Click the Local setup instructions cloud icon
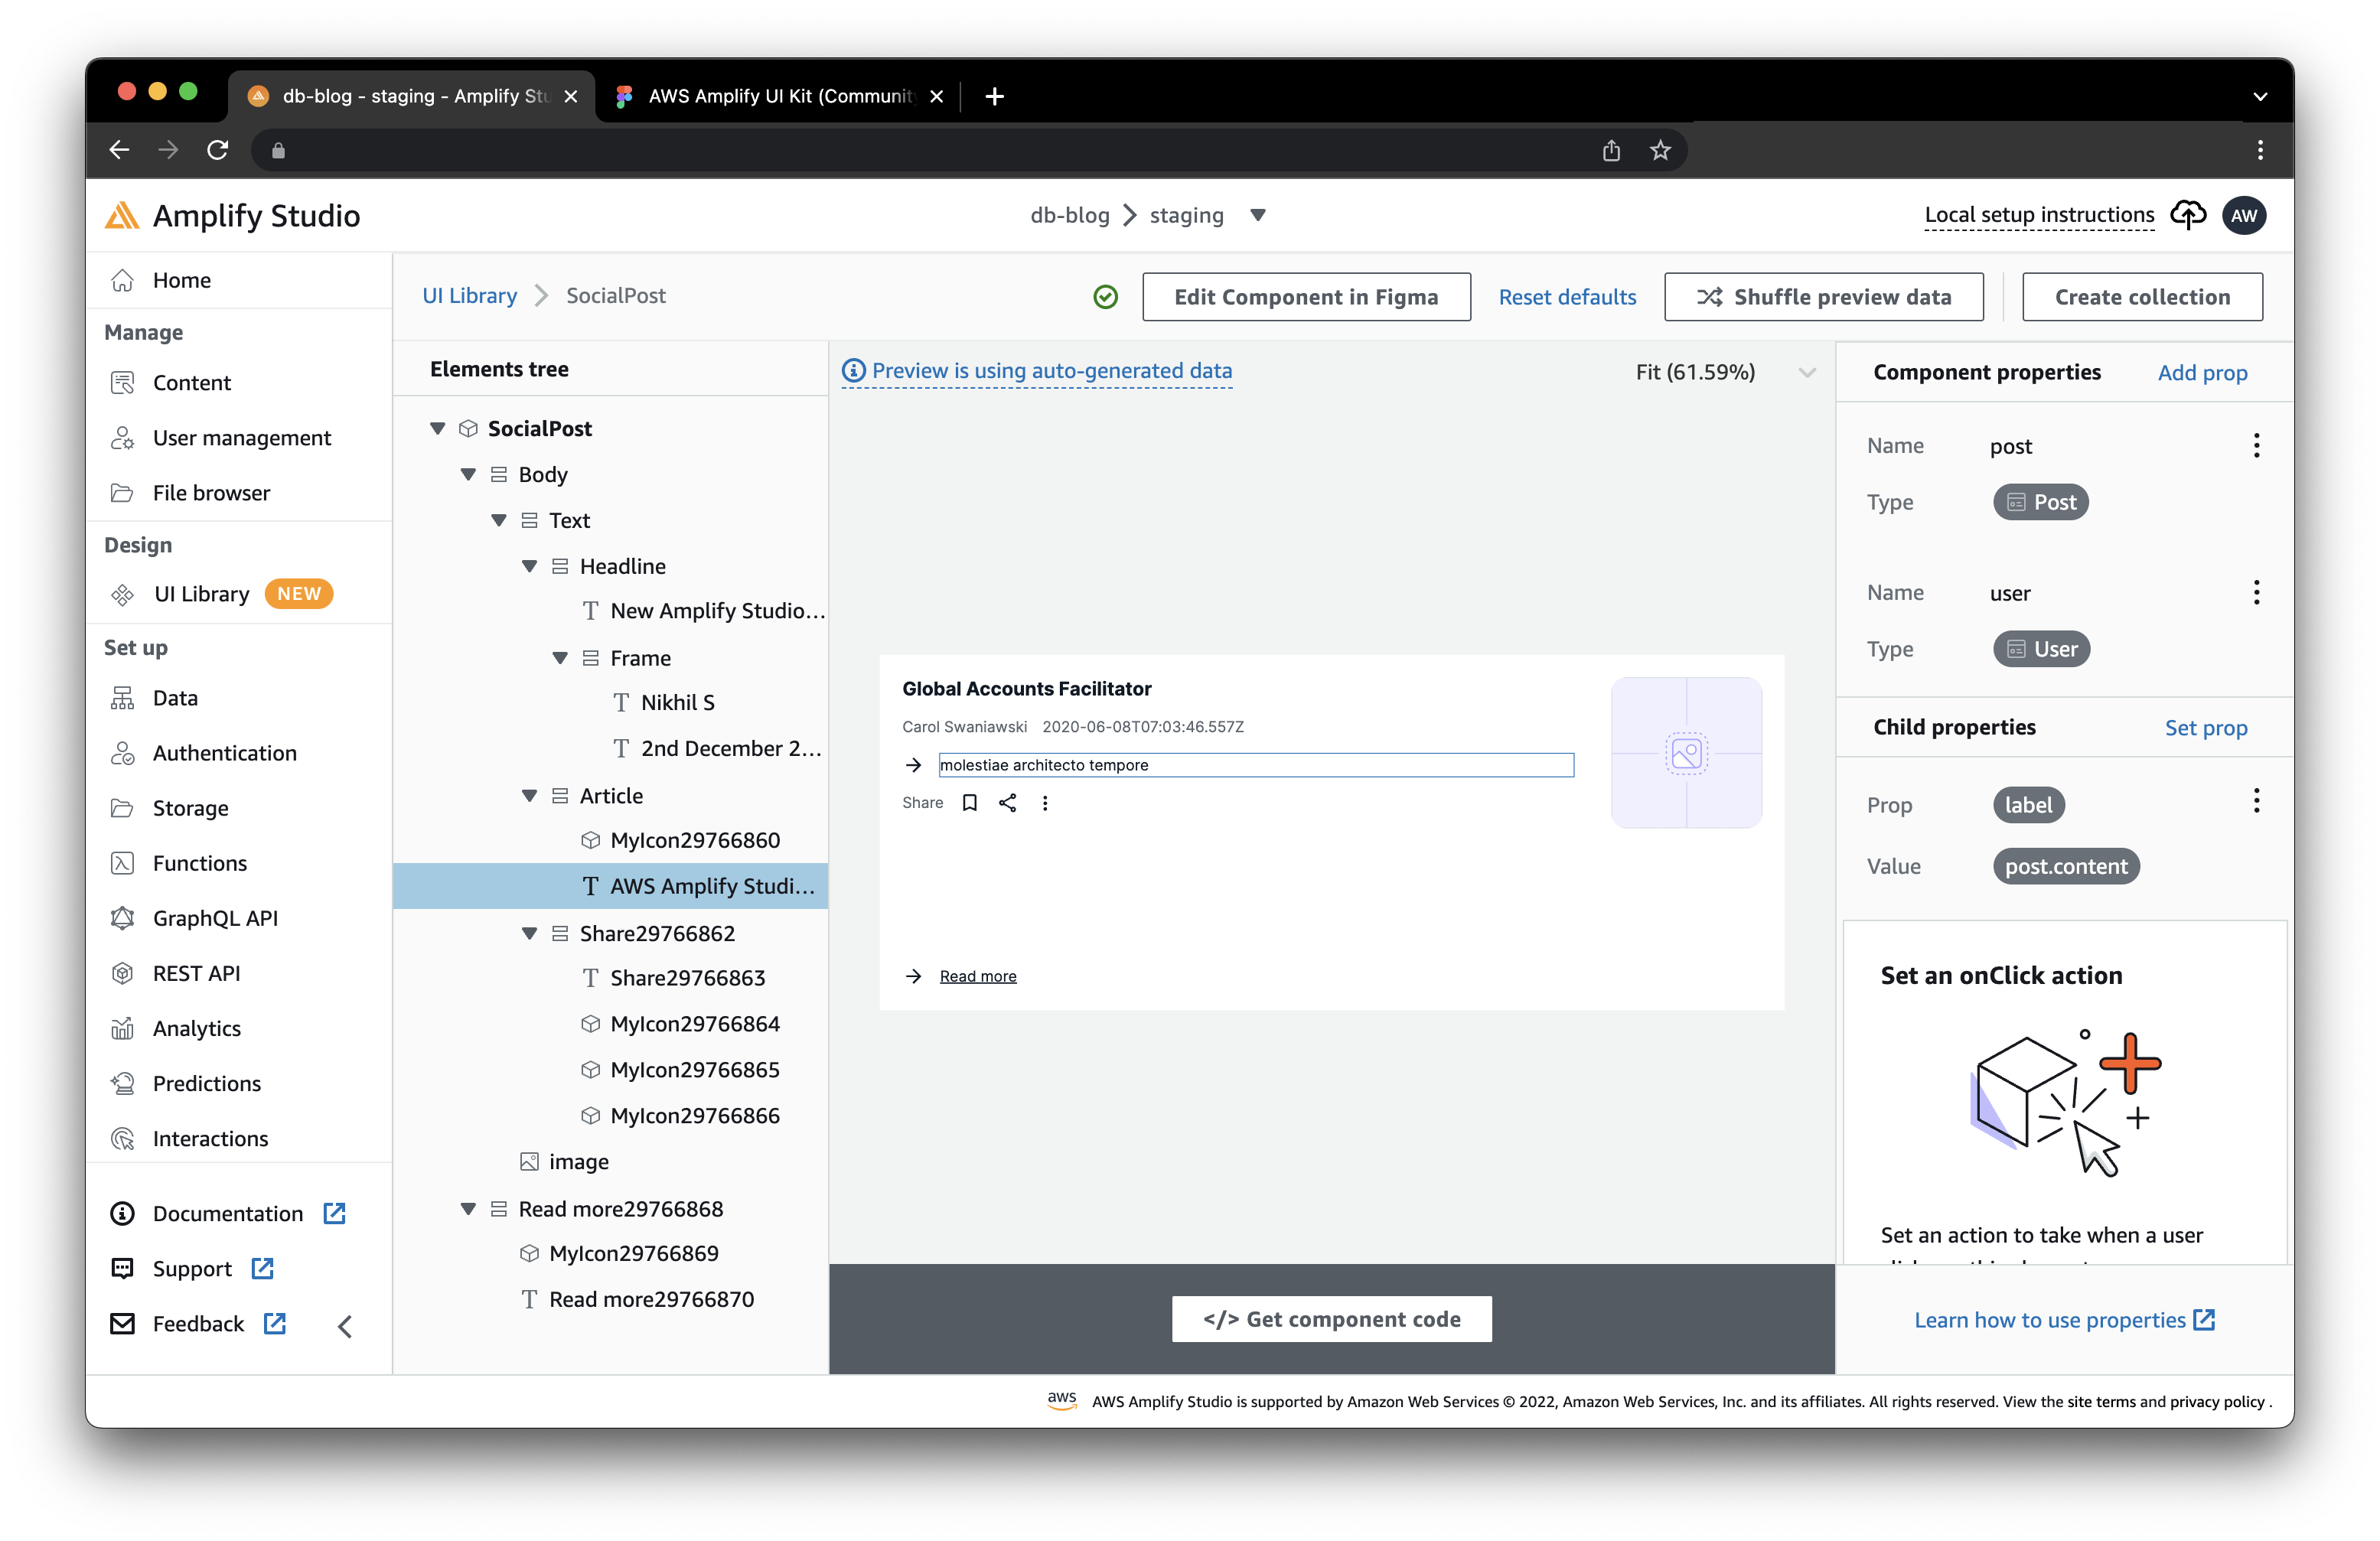 pyautogui.click(x=2188, y=215)
